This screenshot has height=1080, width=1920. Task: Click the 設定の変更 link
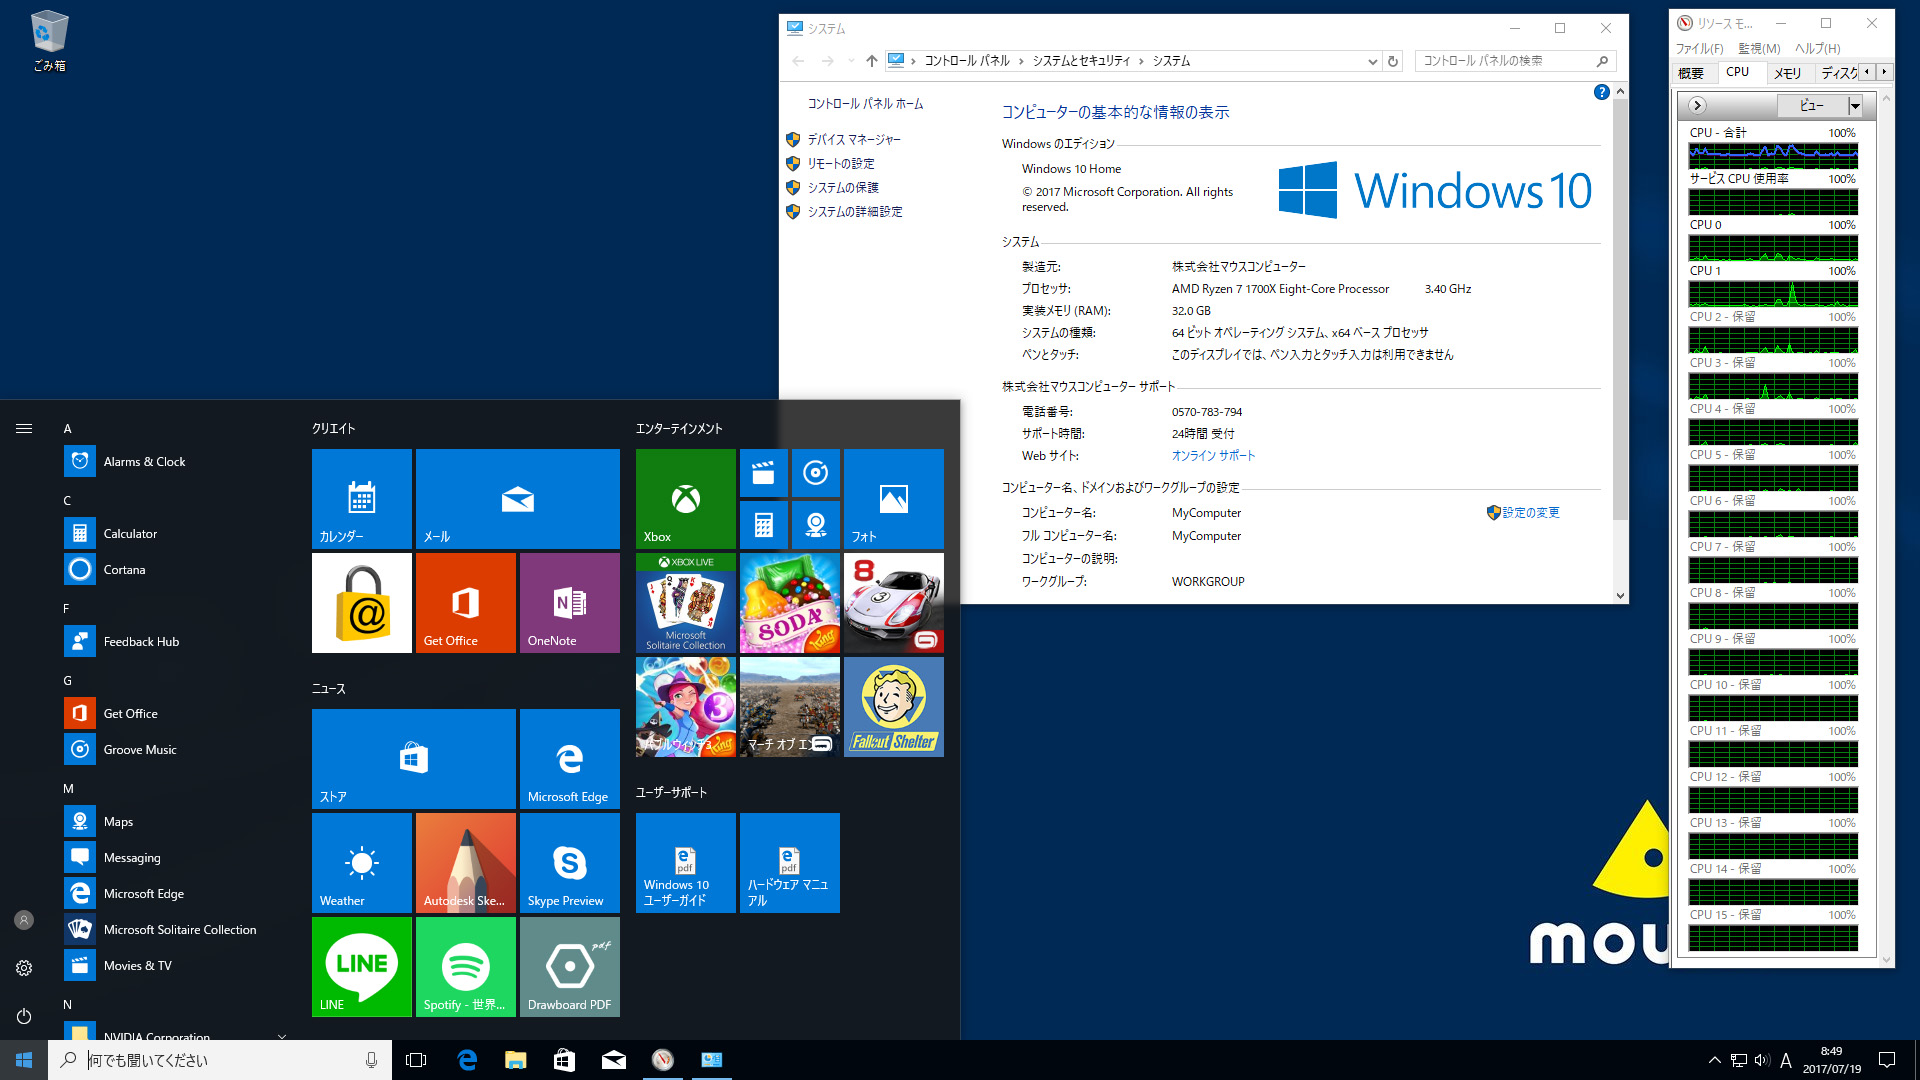pos(1532,512)
